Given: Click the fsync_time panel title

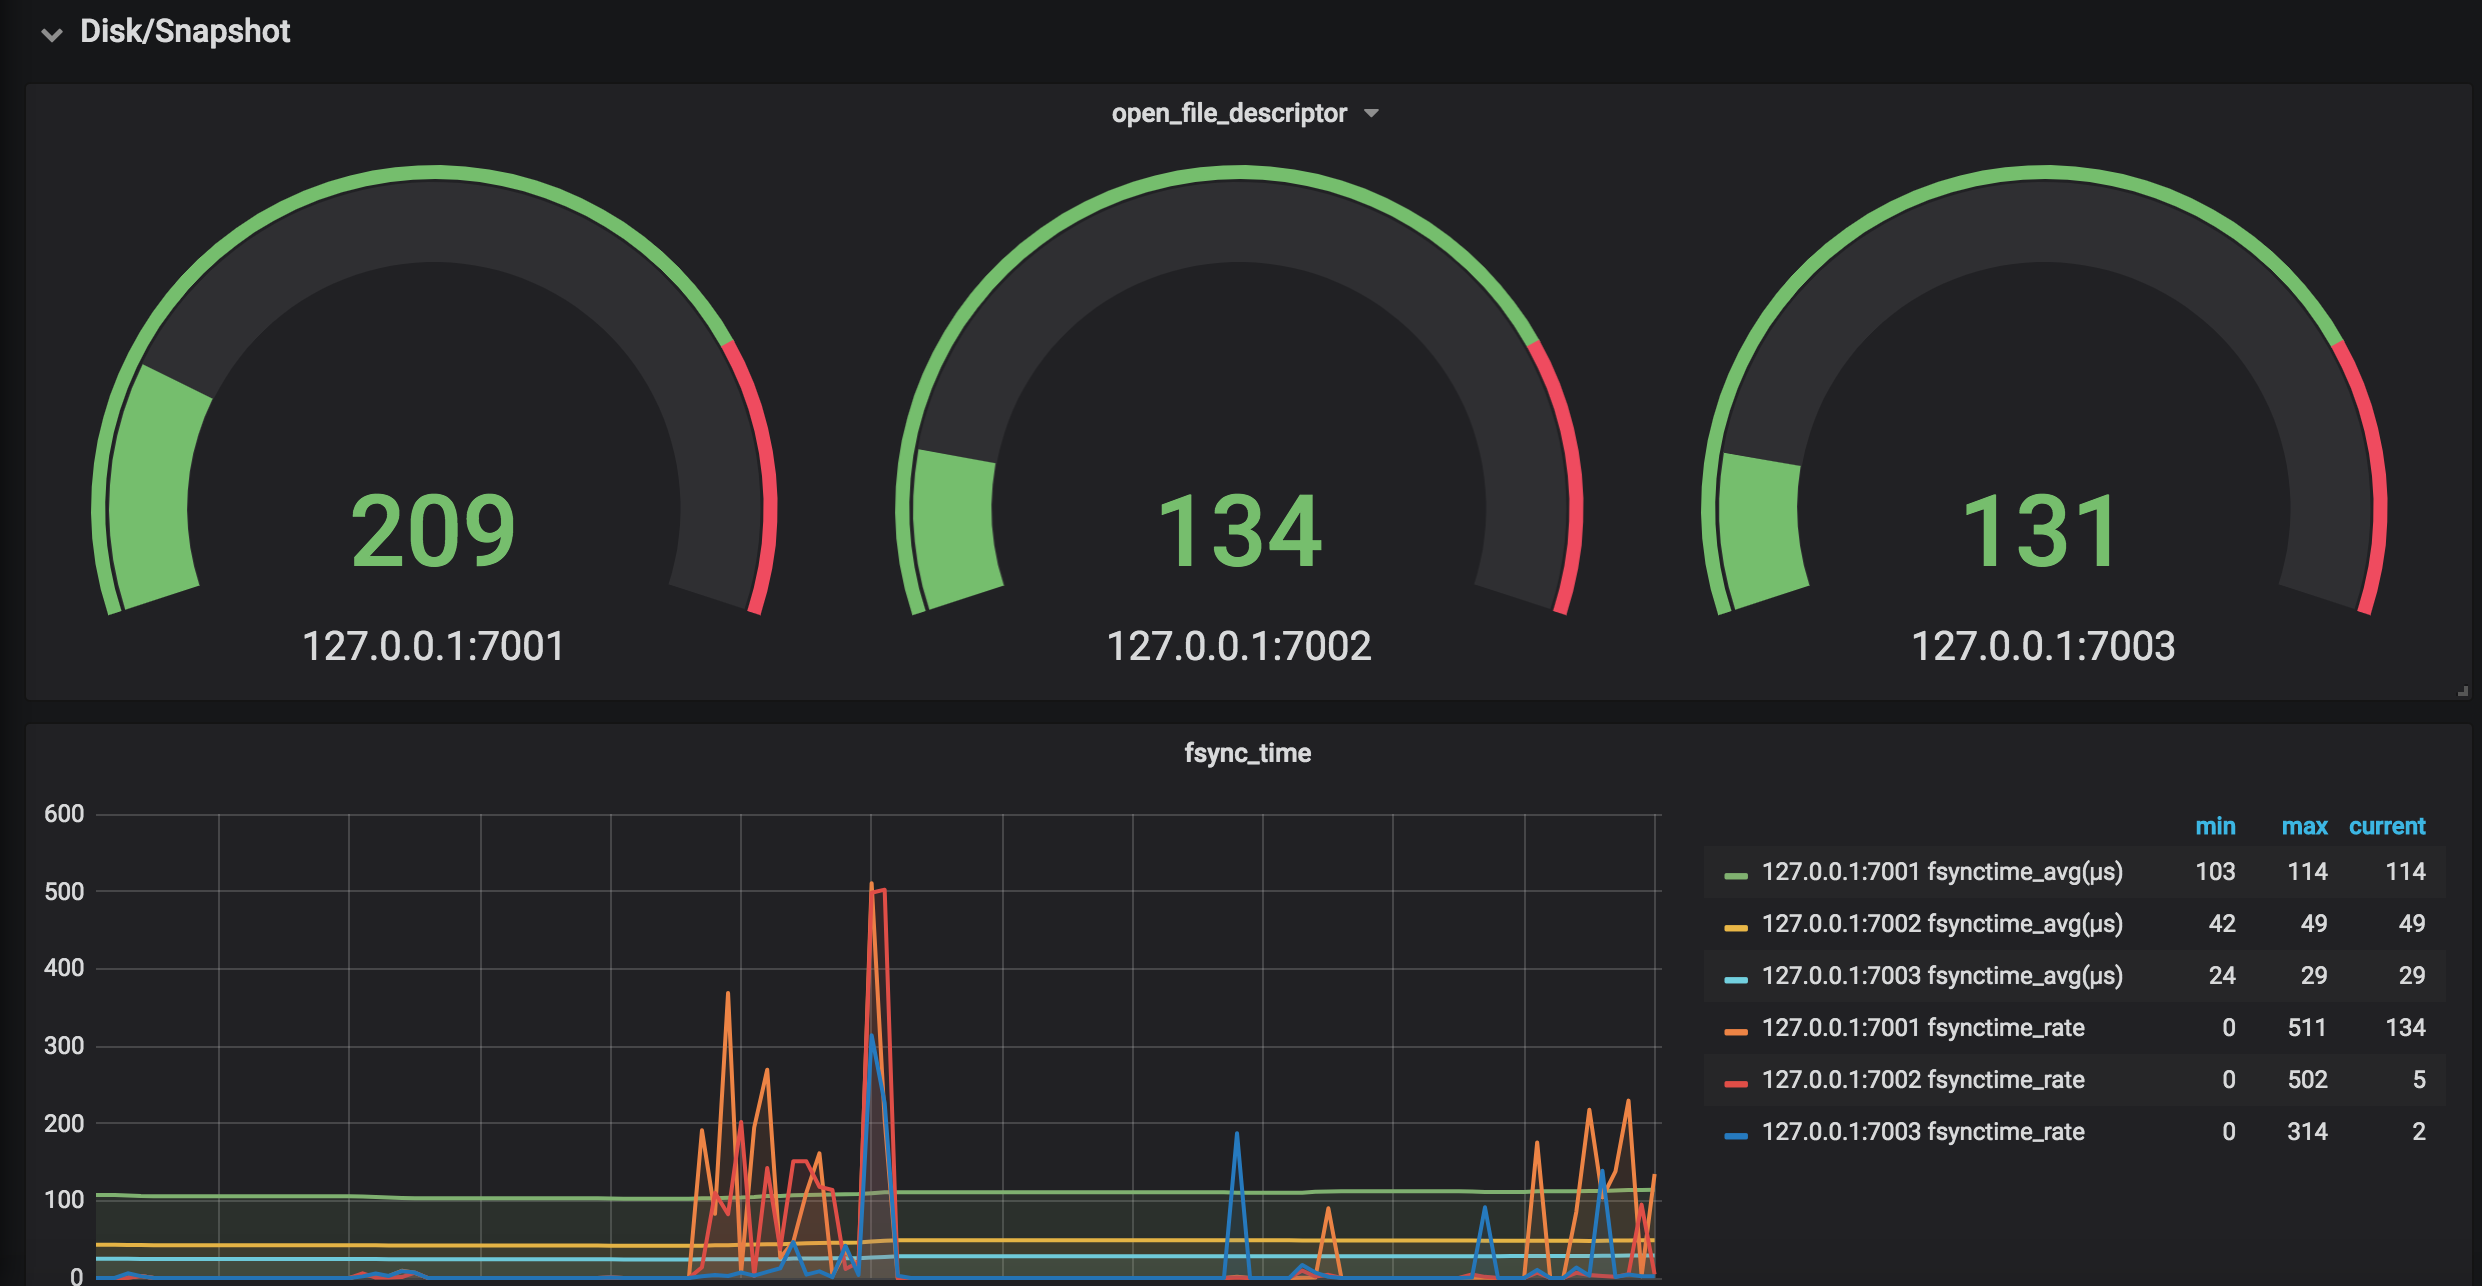Looking at the screenshot, I should coord(1247,753).
